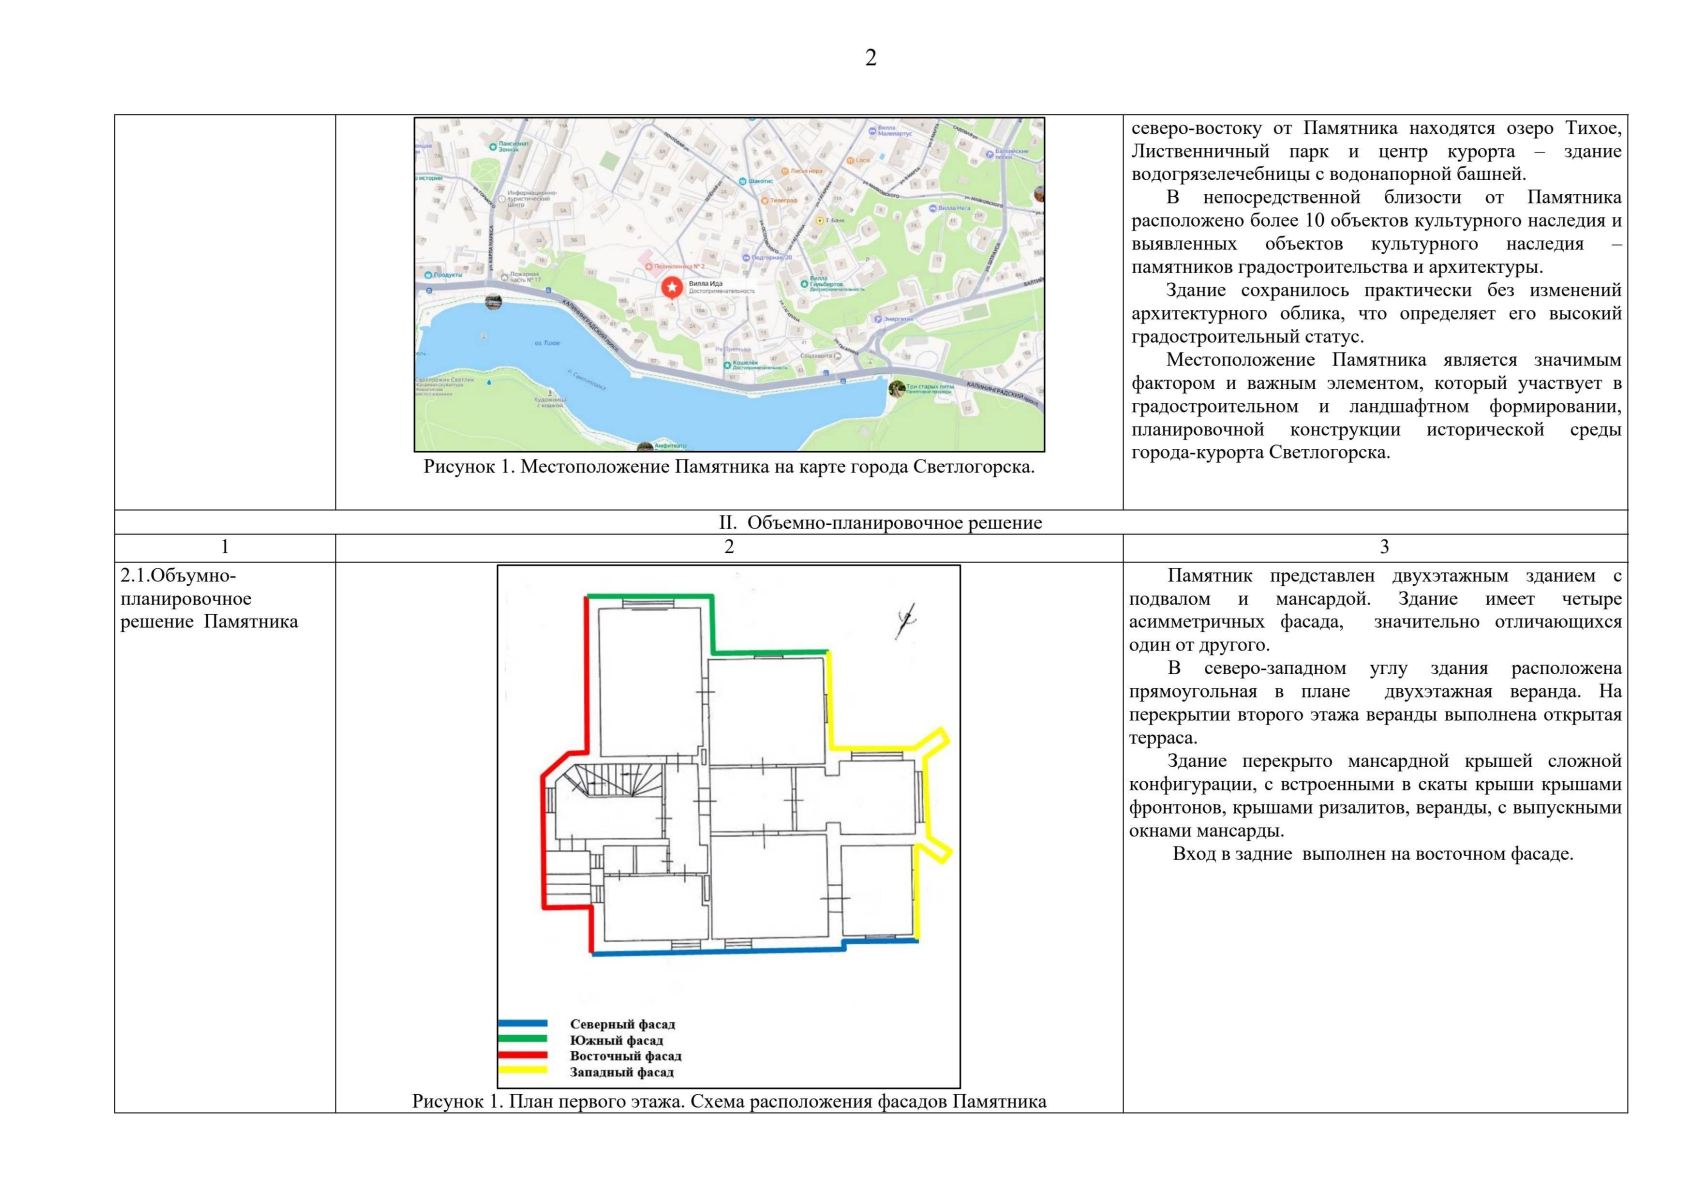The width and height of the screenshot is (1697, 1200).
Task: Click the heading "II. Объемно-планировочное решение"
Action: click(x=880, y=522)
